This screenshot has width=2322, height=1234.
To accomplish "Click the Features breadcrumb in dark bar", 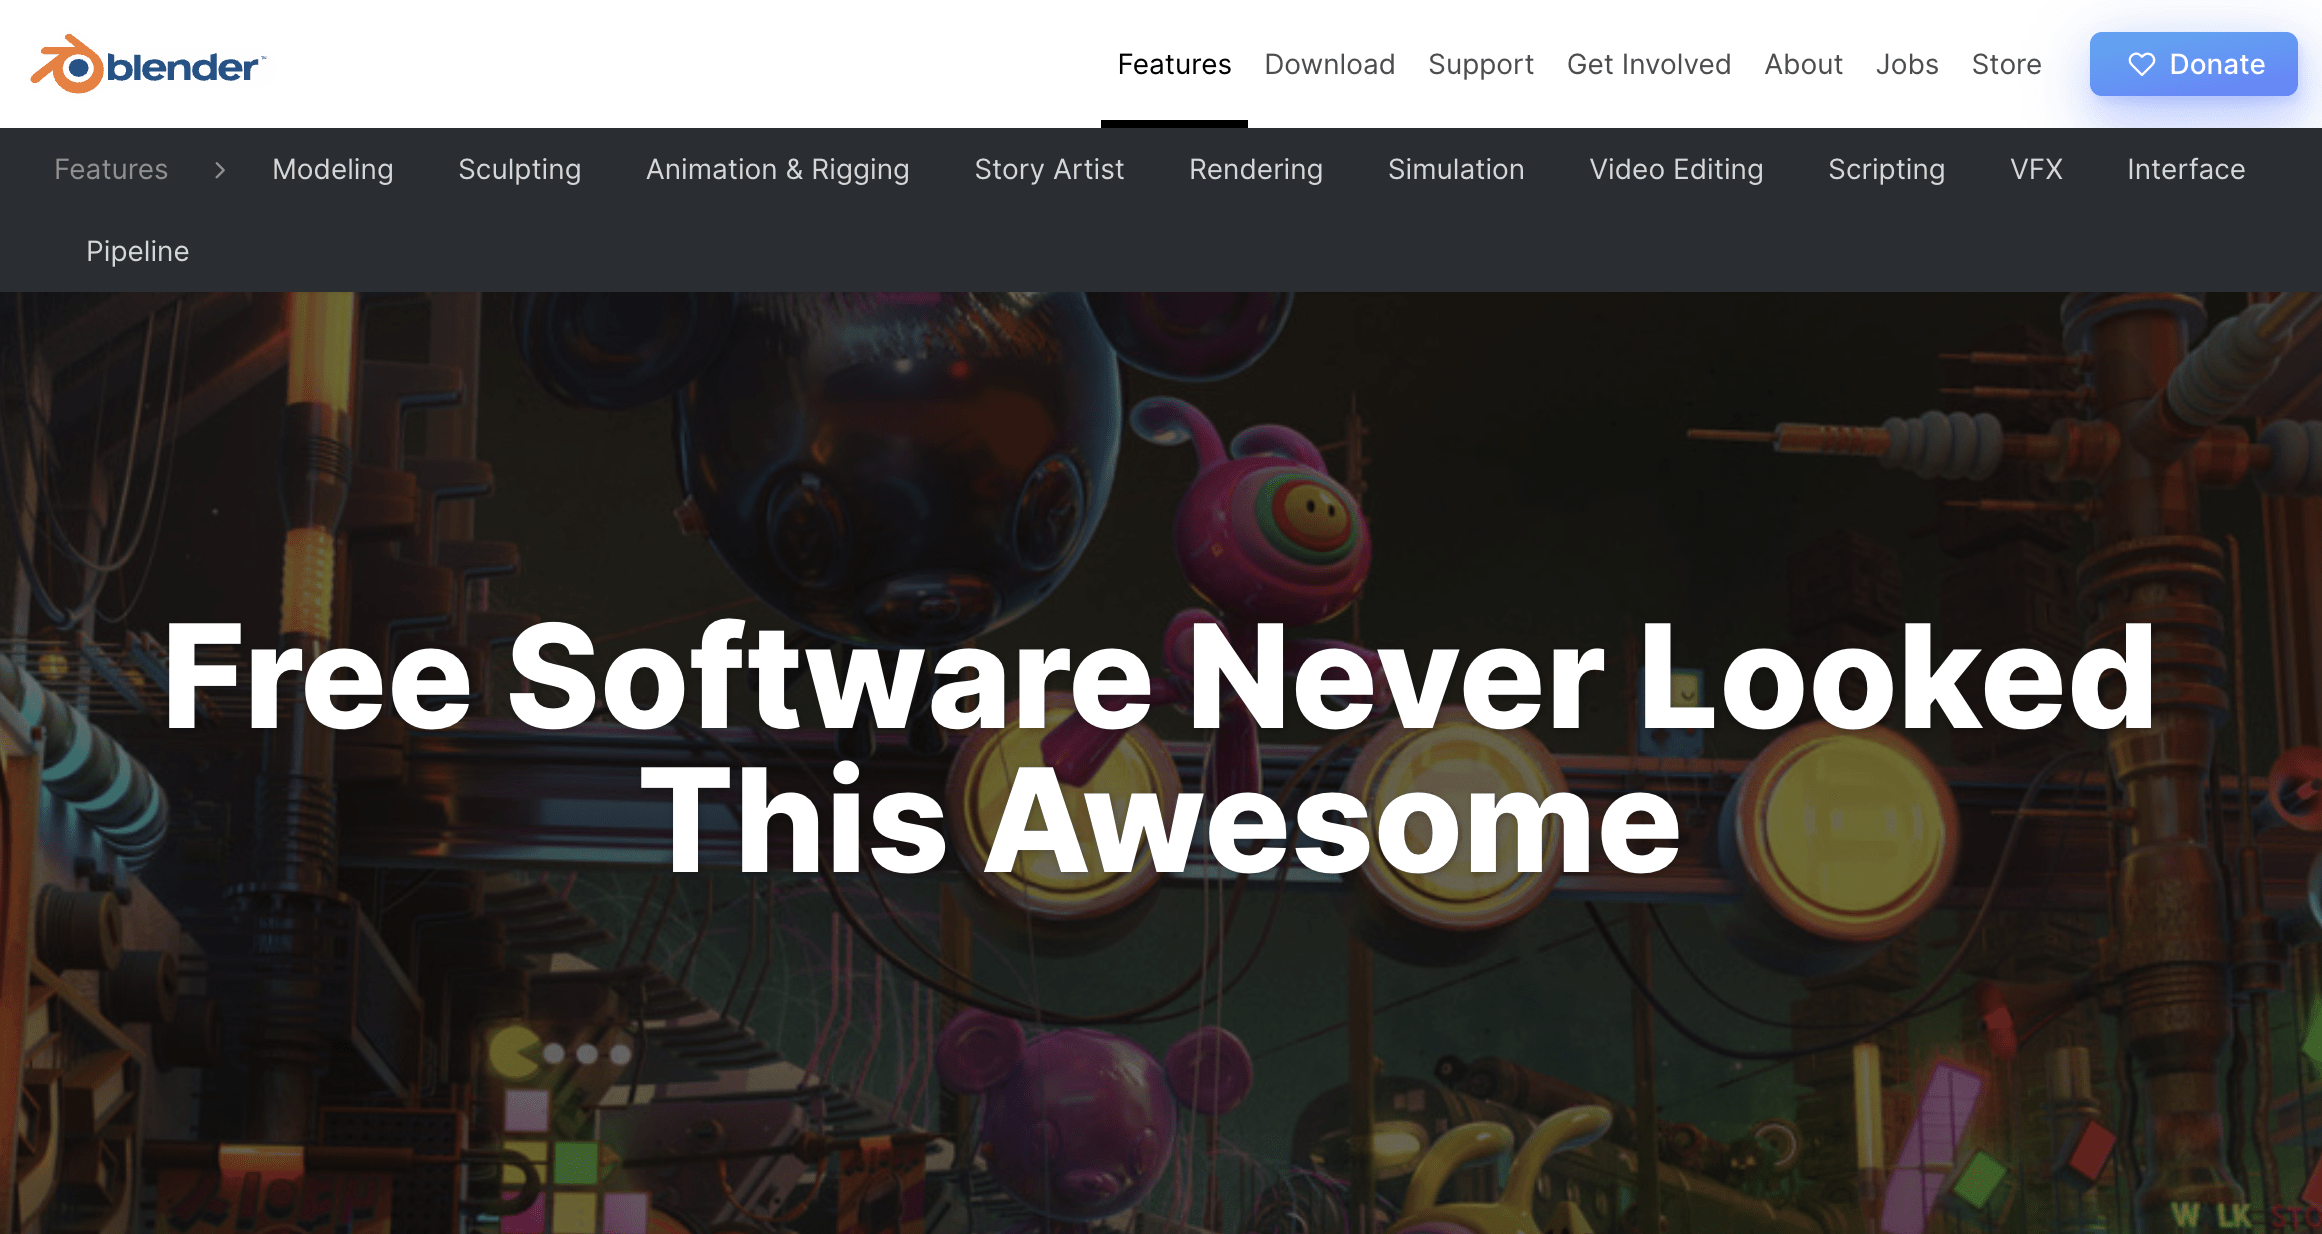I will pos(111,169).
